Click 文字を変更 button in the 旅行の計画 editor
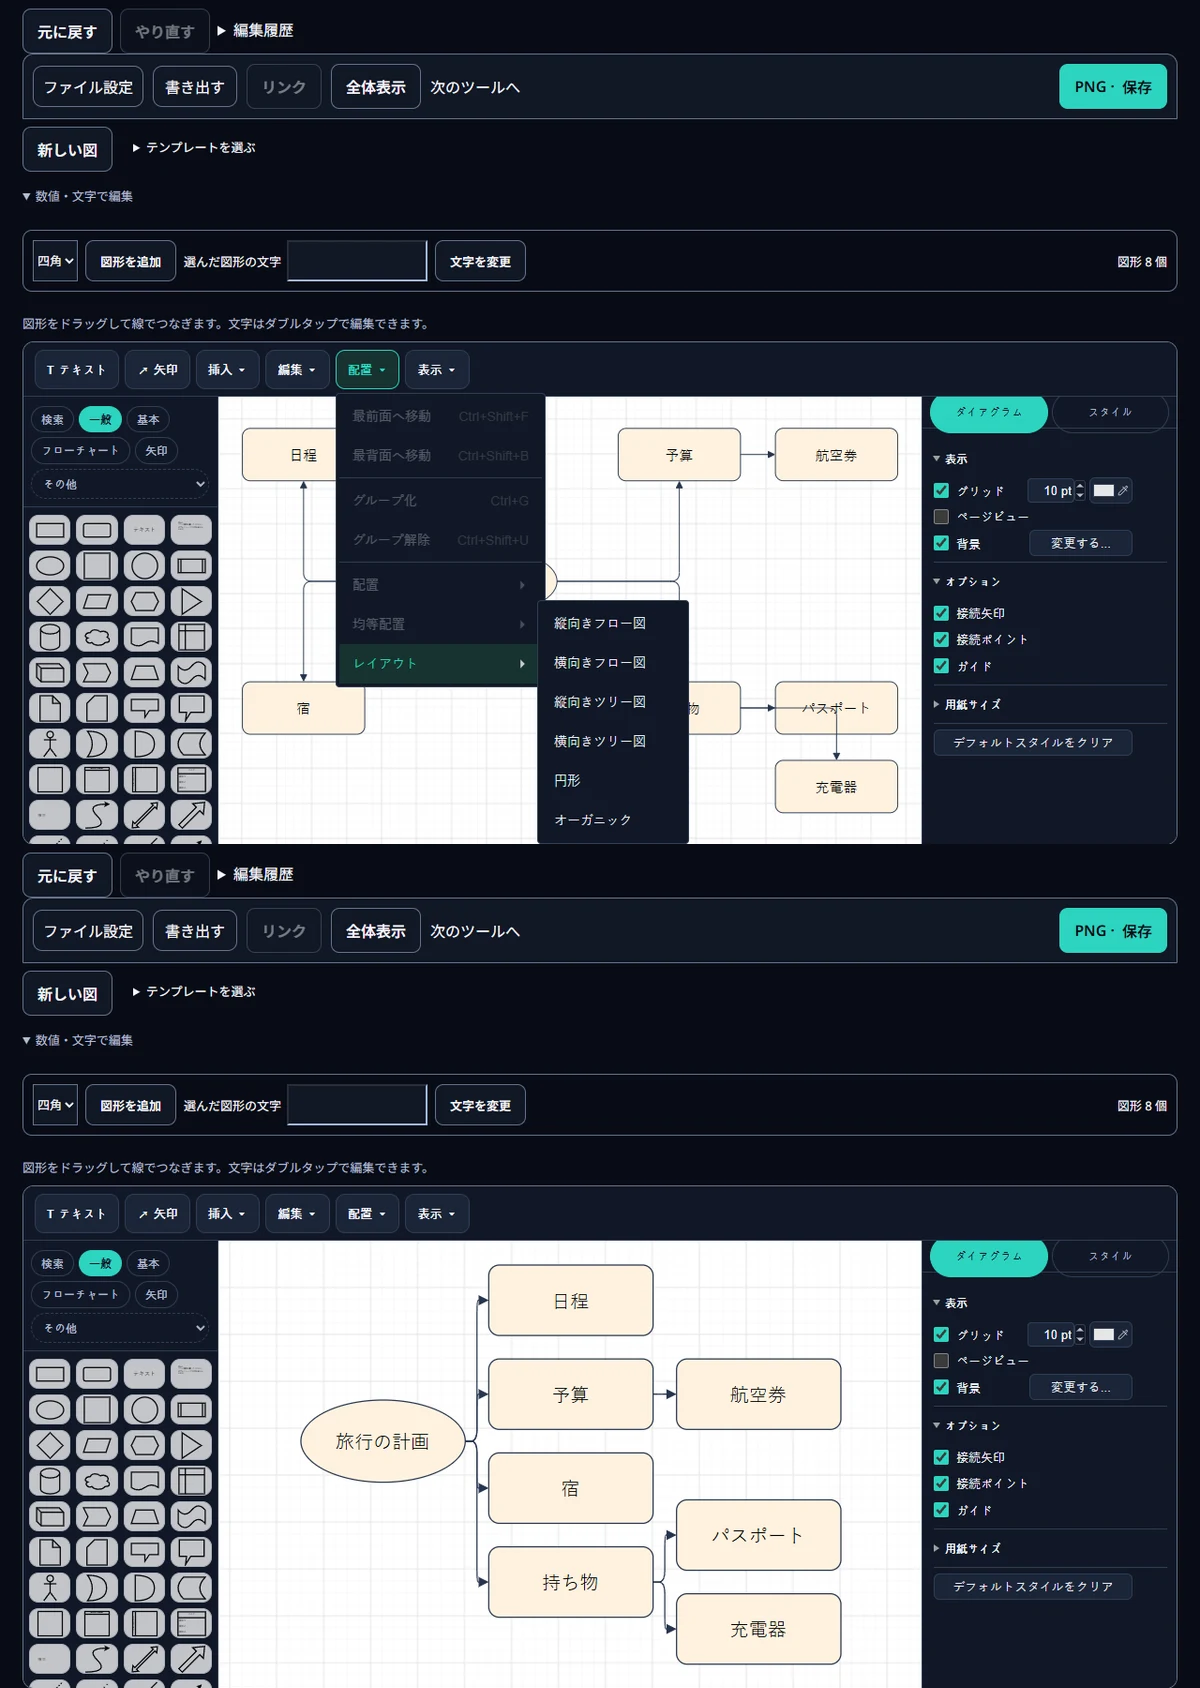 tap(480, 1106)
